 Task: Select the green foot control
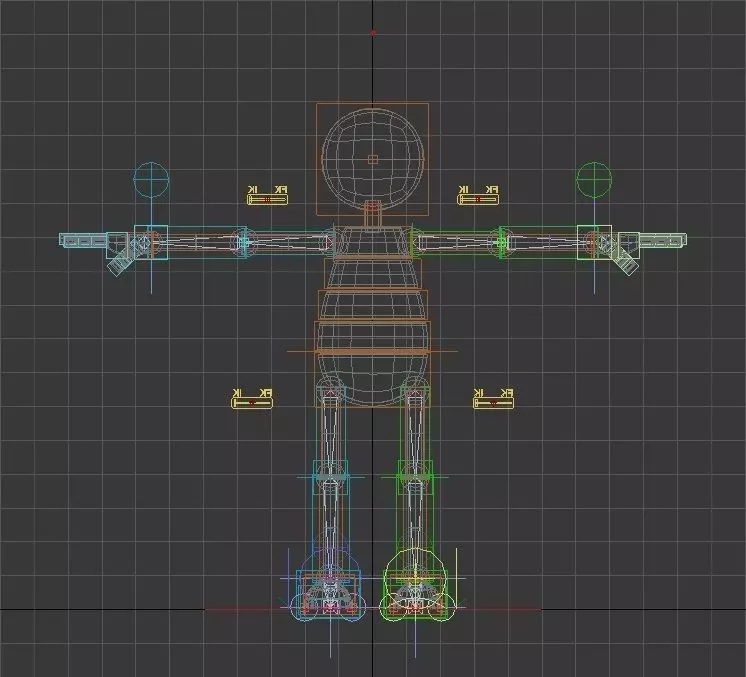click(415, 595)
